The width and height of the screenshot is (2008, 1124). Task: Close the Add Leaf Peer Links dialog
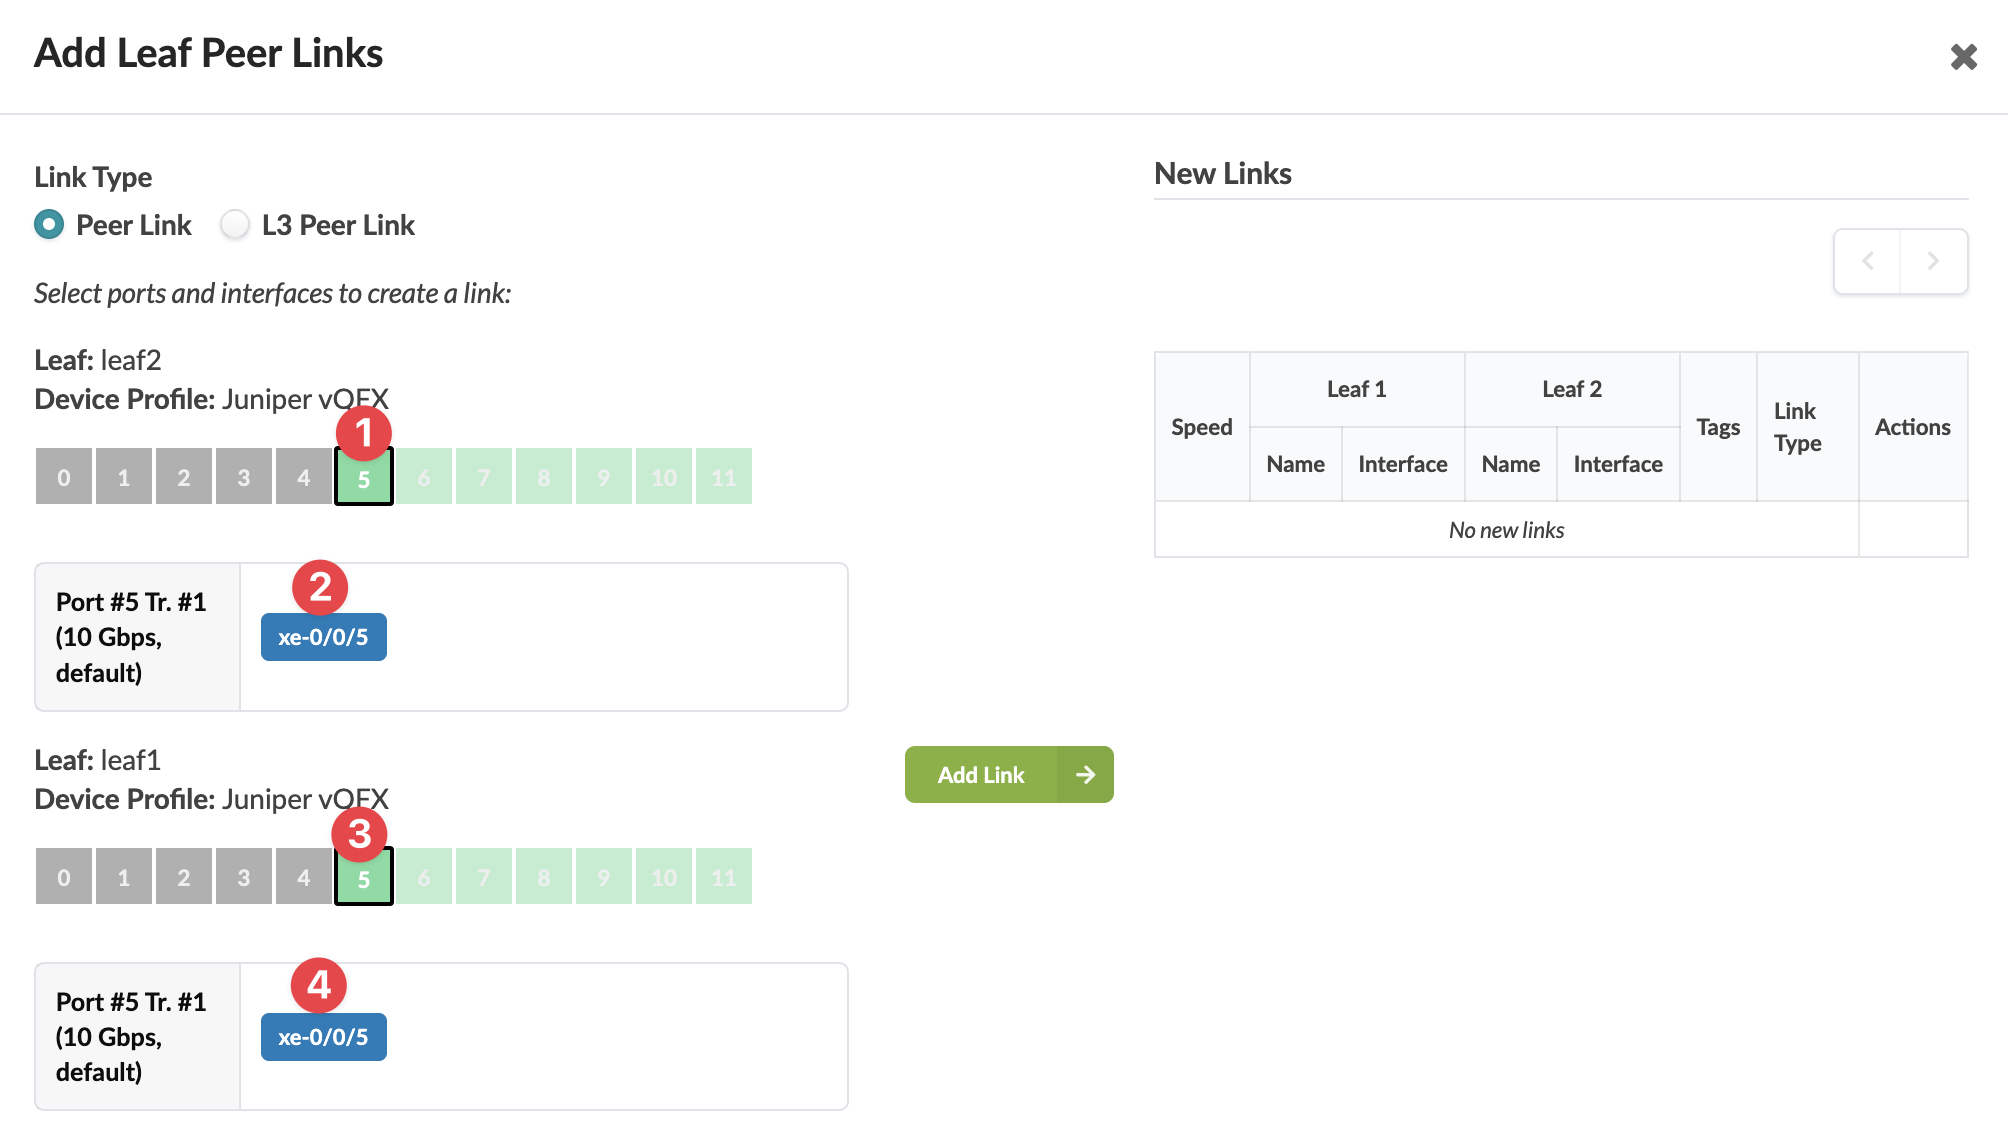click(x=1963, y=57)
